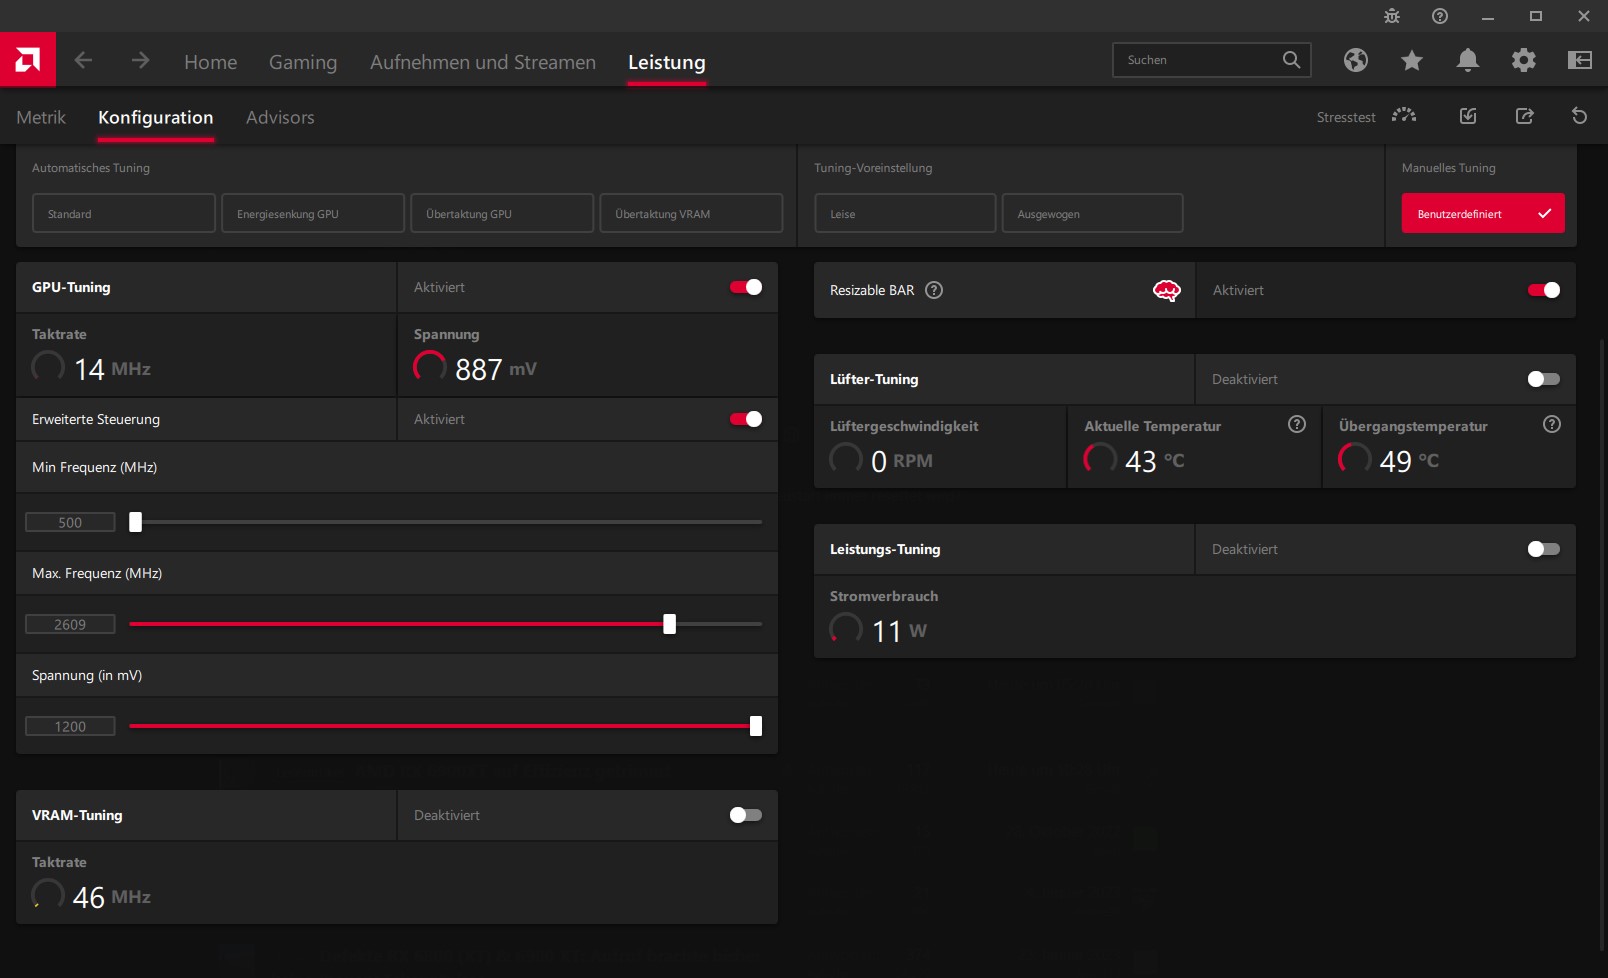Click the export profile icon
Image resolution: width=1608 pixels, height=978 pixels.
coord(1524,116)
